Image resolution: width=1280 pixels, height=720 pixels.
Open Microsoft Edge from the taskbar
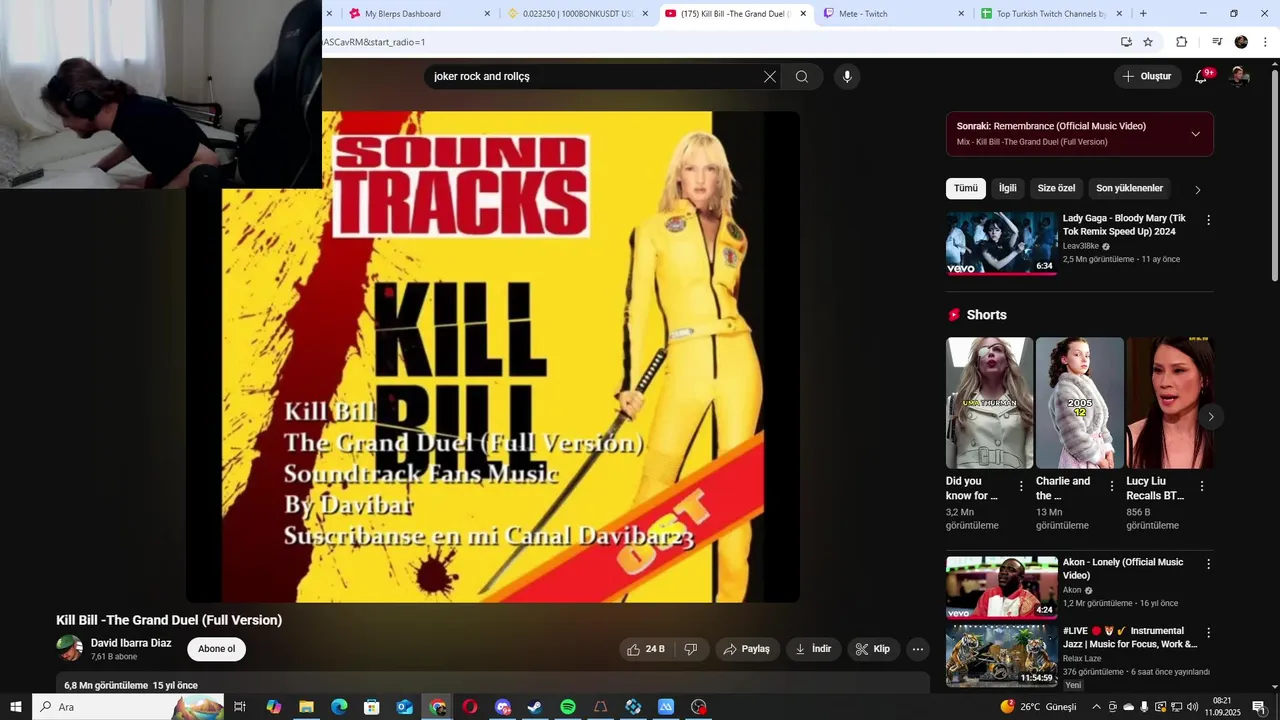(x=339, y=707)
